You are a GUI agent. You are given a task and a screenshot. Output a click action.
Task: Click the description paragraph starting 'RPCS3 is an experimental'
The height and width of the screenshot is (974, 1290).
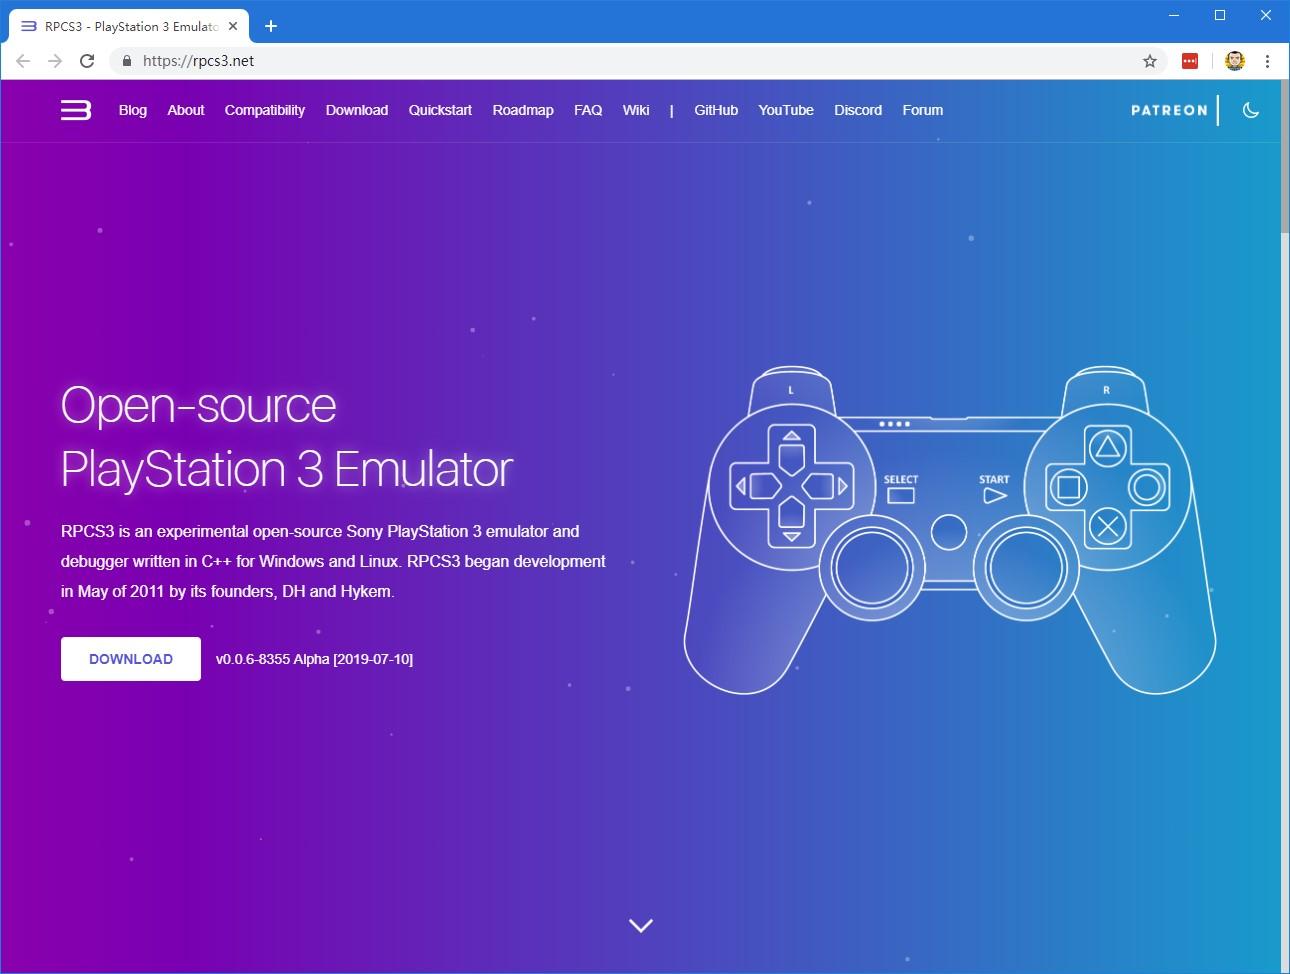(x=333, y=561)
